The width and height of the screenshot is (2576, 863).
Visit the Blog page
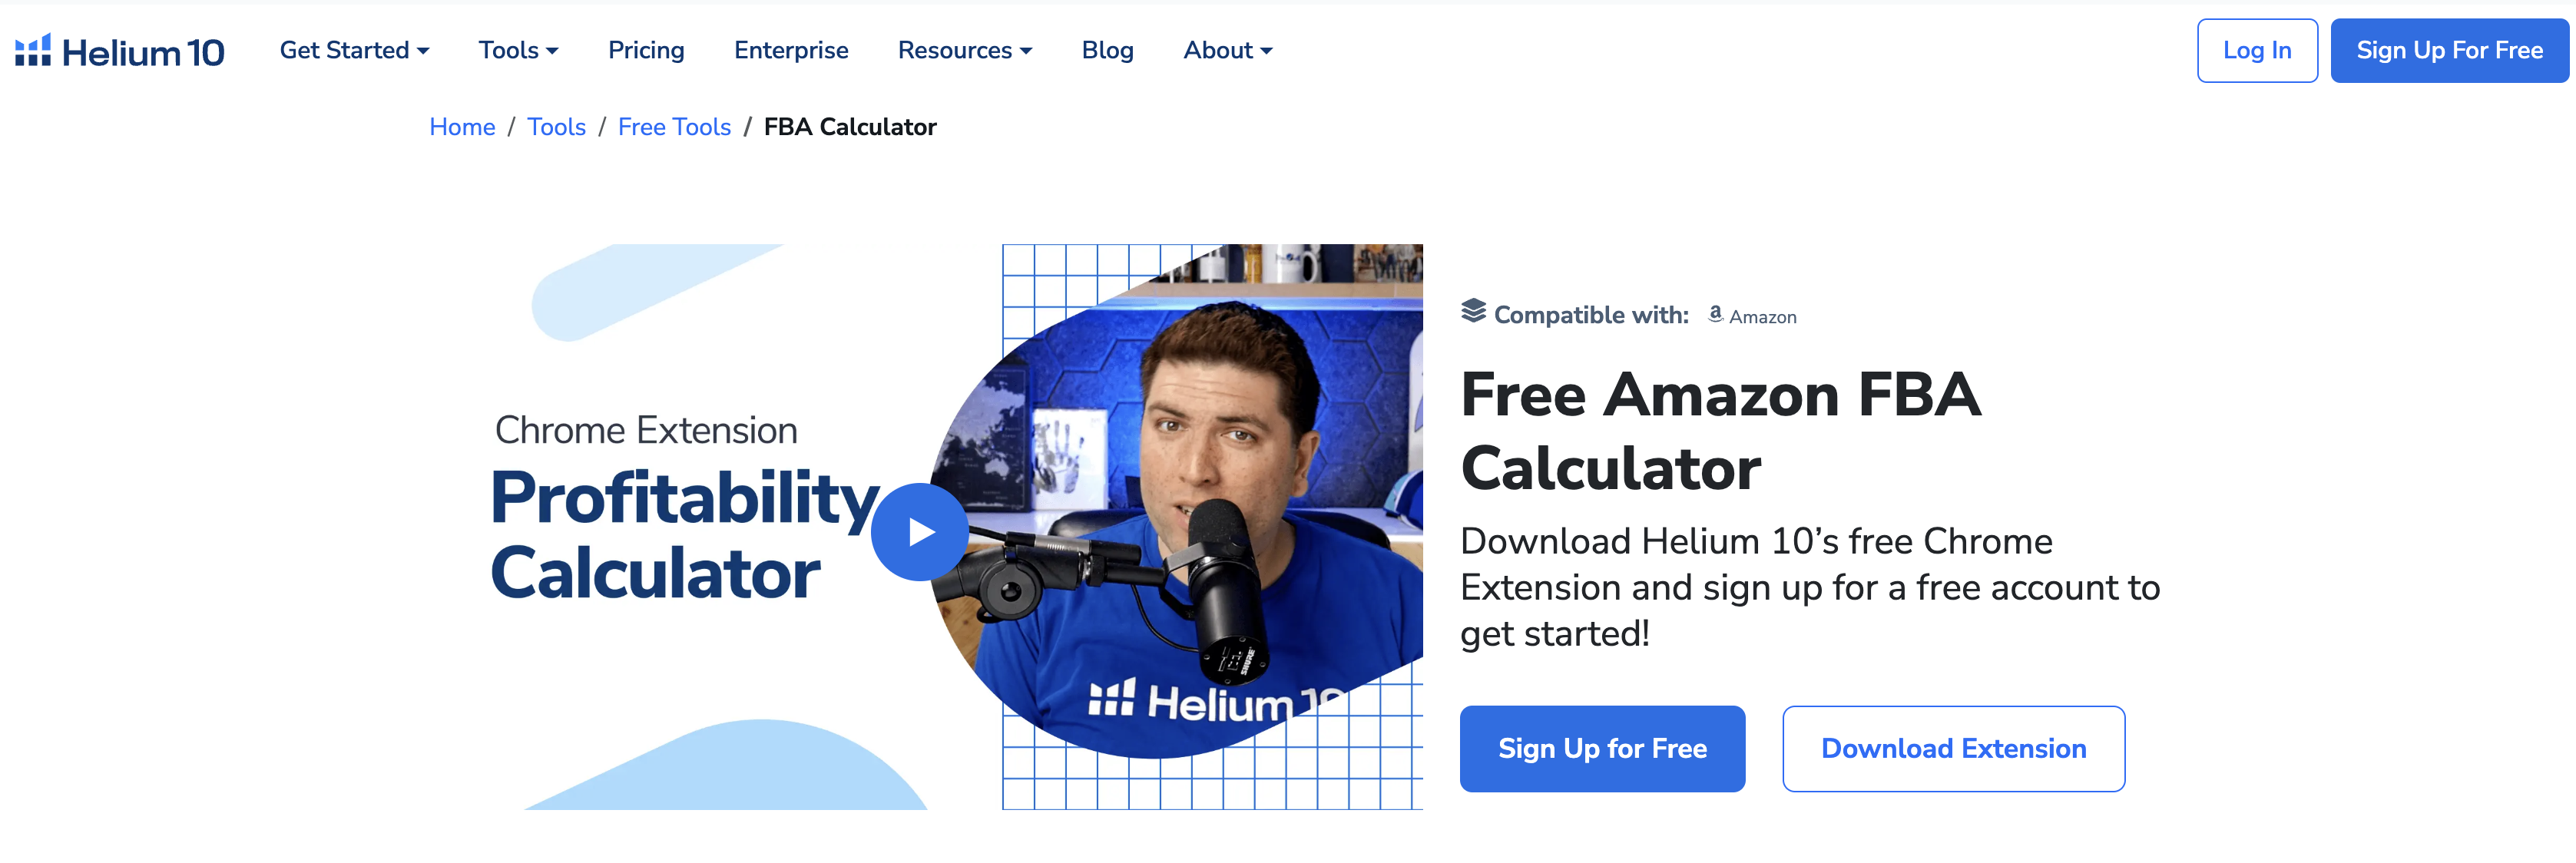pyautogui.click(x=1107, y=50)
